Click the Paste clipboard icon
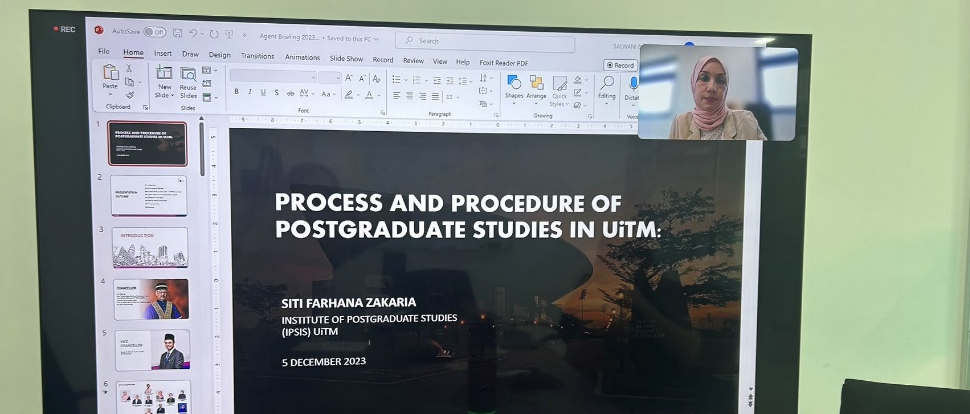 [111, 72]
